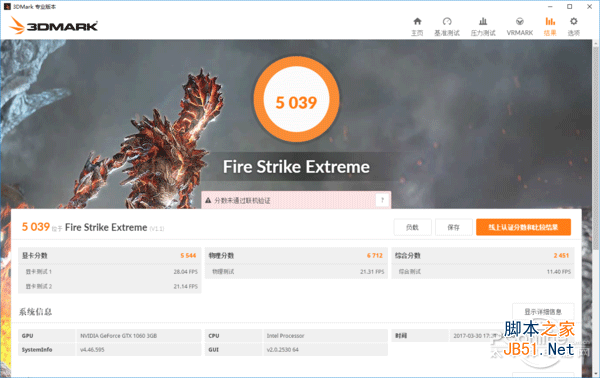Screen dimensions: 600x378
Task: Click the physics score value 6 712
Action: pos(375,256)
